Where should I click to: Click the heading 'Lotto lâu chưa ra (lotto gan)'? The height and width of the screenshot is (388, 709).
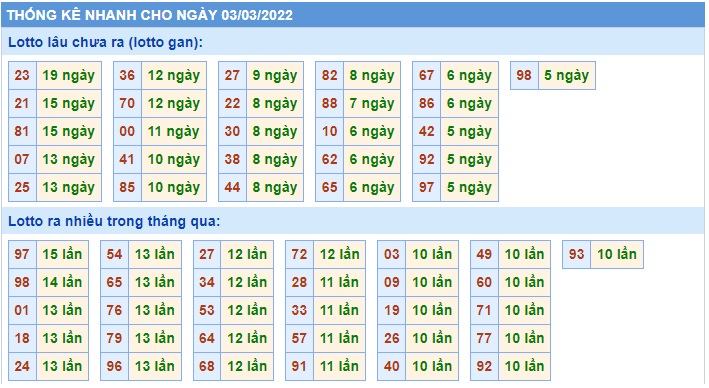tap(105, 42)
